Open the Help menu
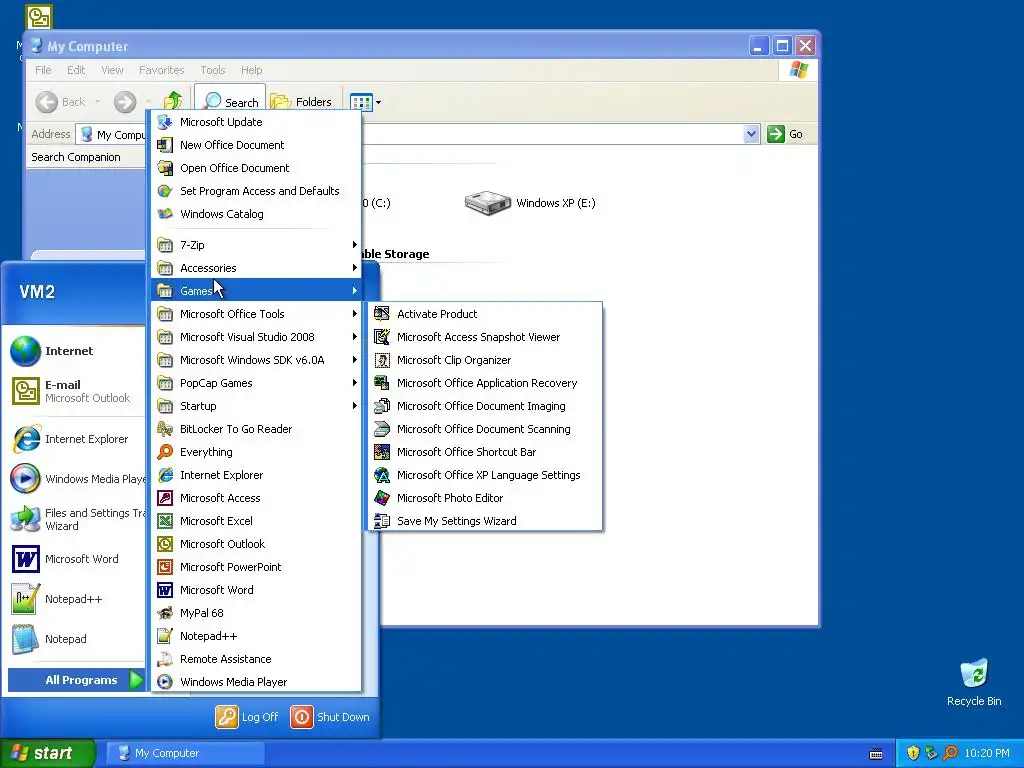This screenshot has width=1024, height=768. [x=251, y=70]
